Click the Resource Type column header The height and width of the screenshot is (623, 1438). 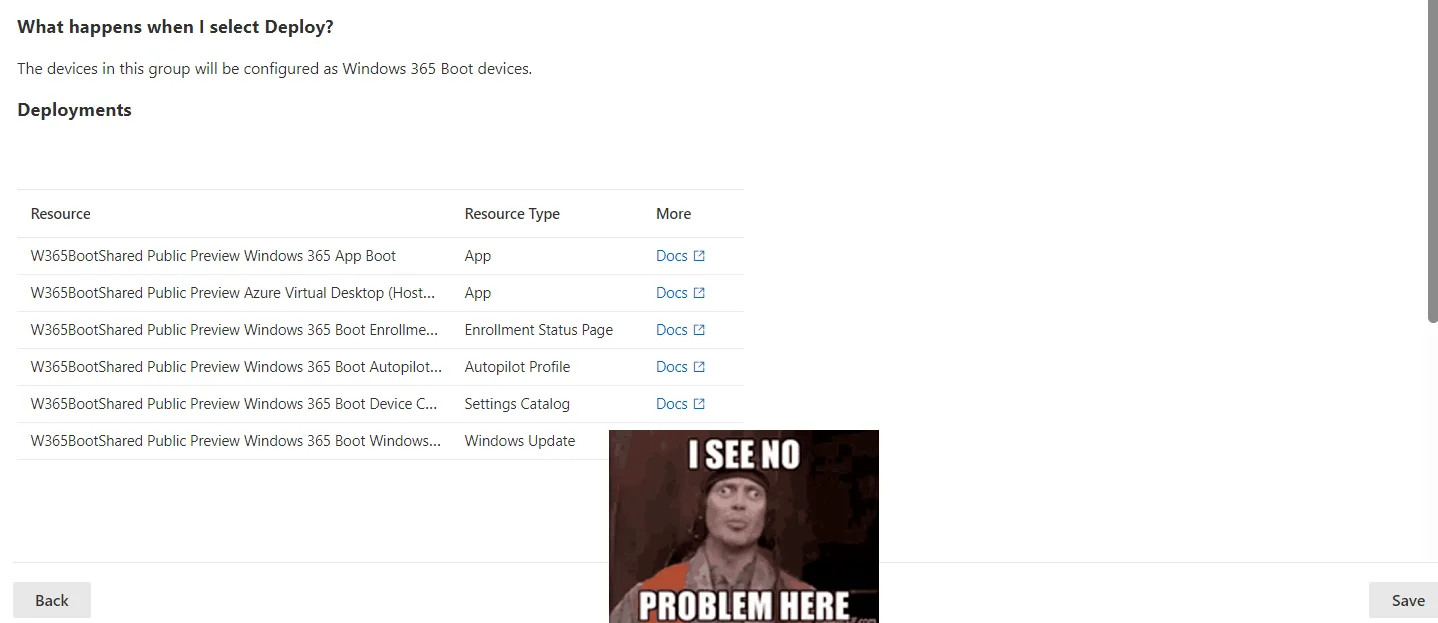[512, 214]
